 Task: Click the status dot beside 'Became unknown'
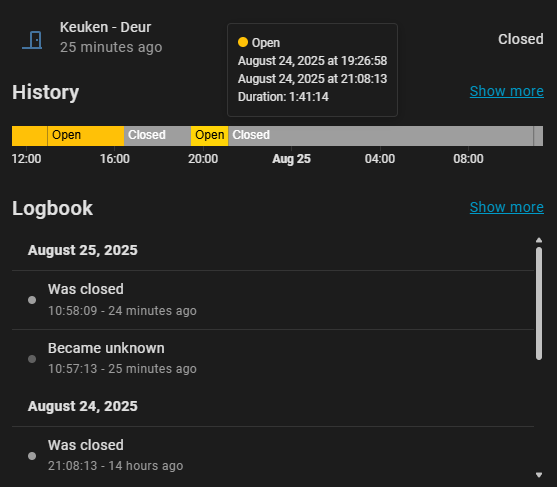point(32,359)
